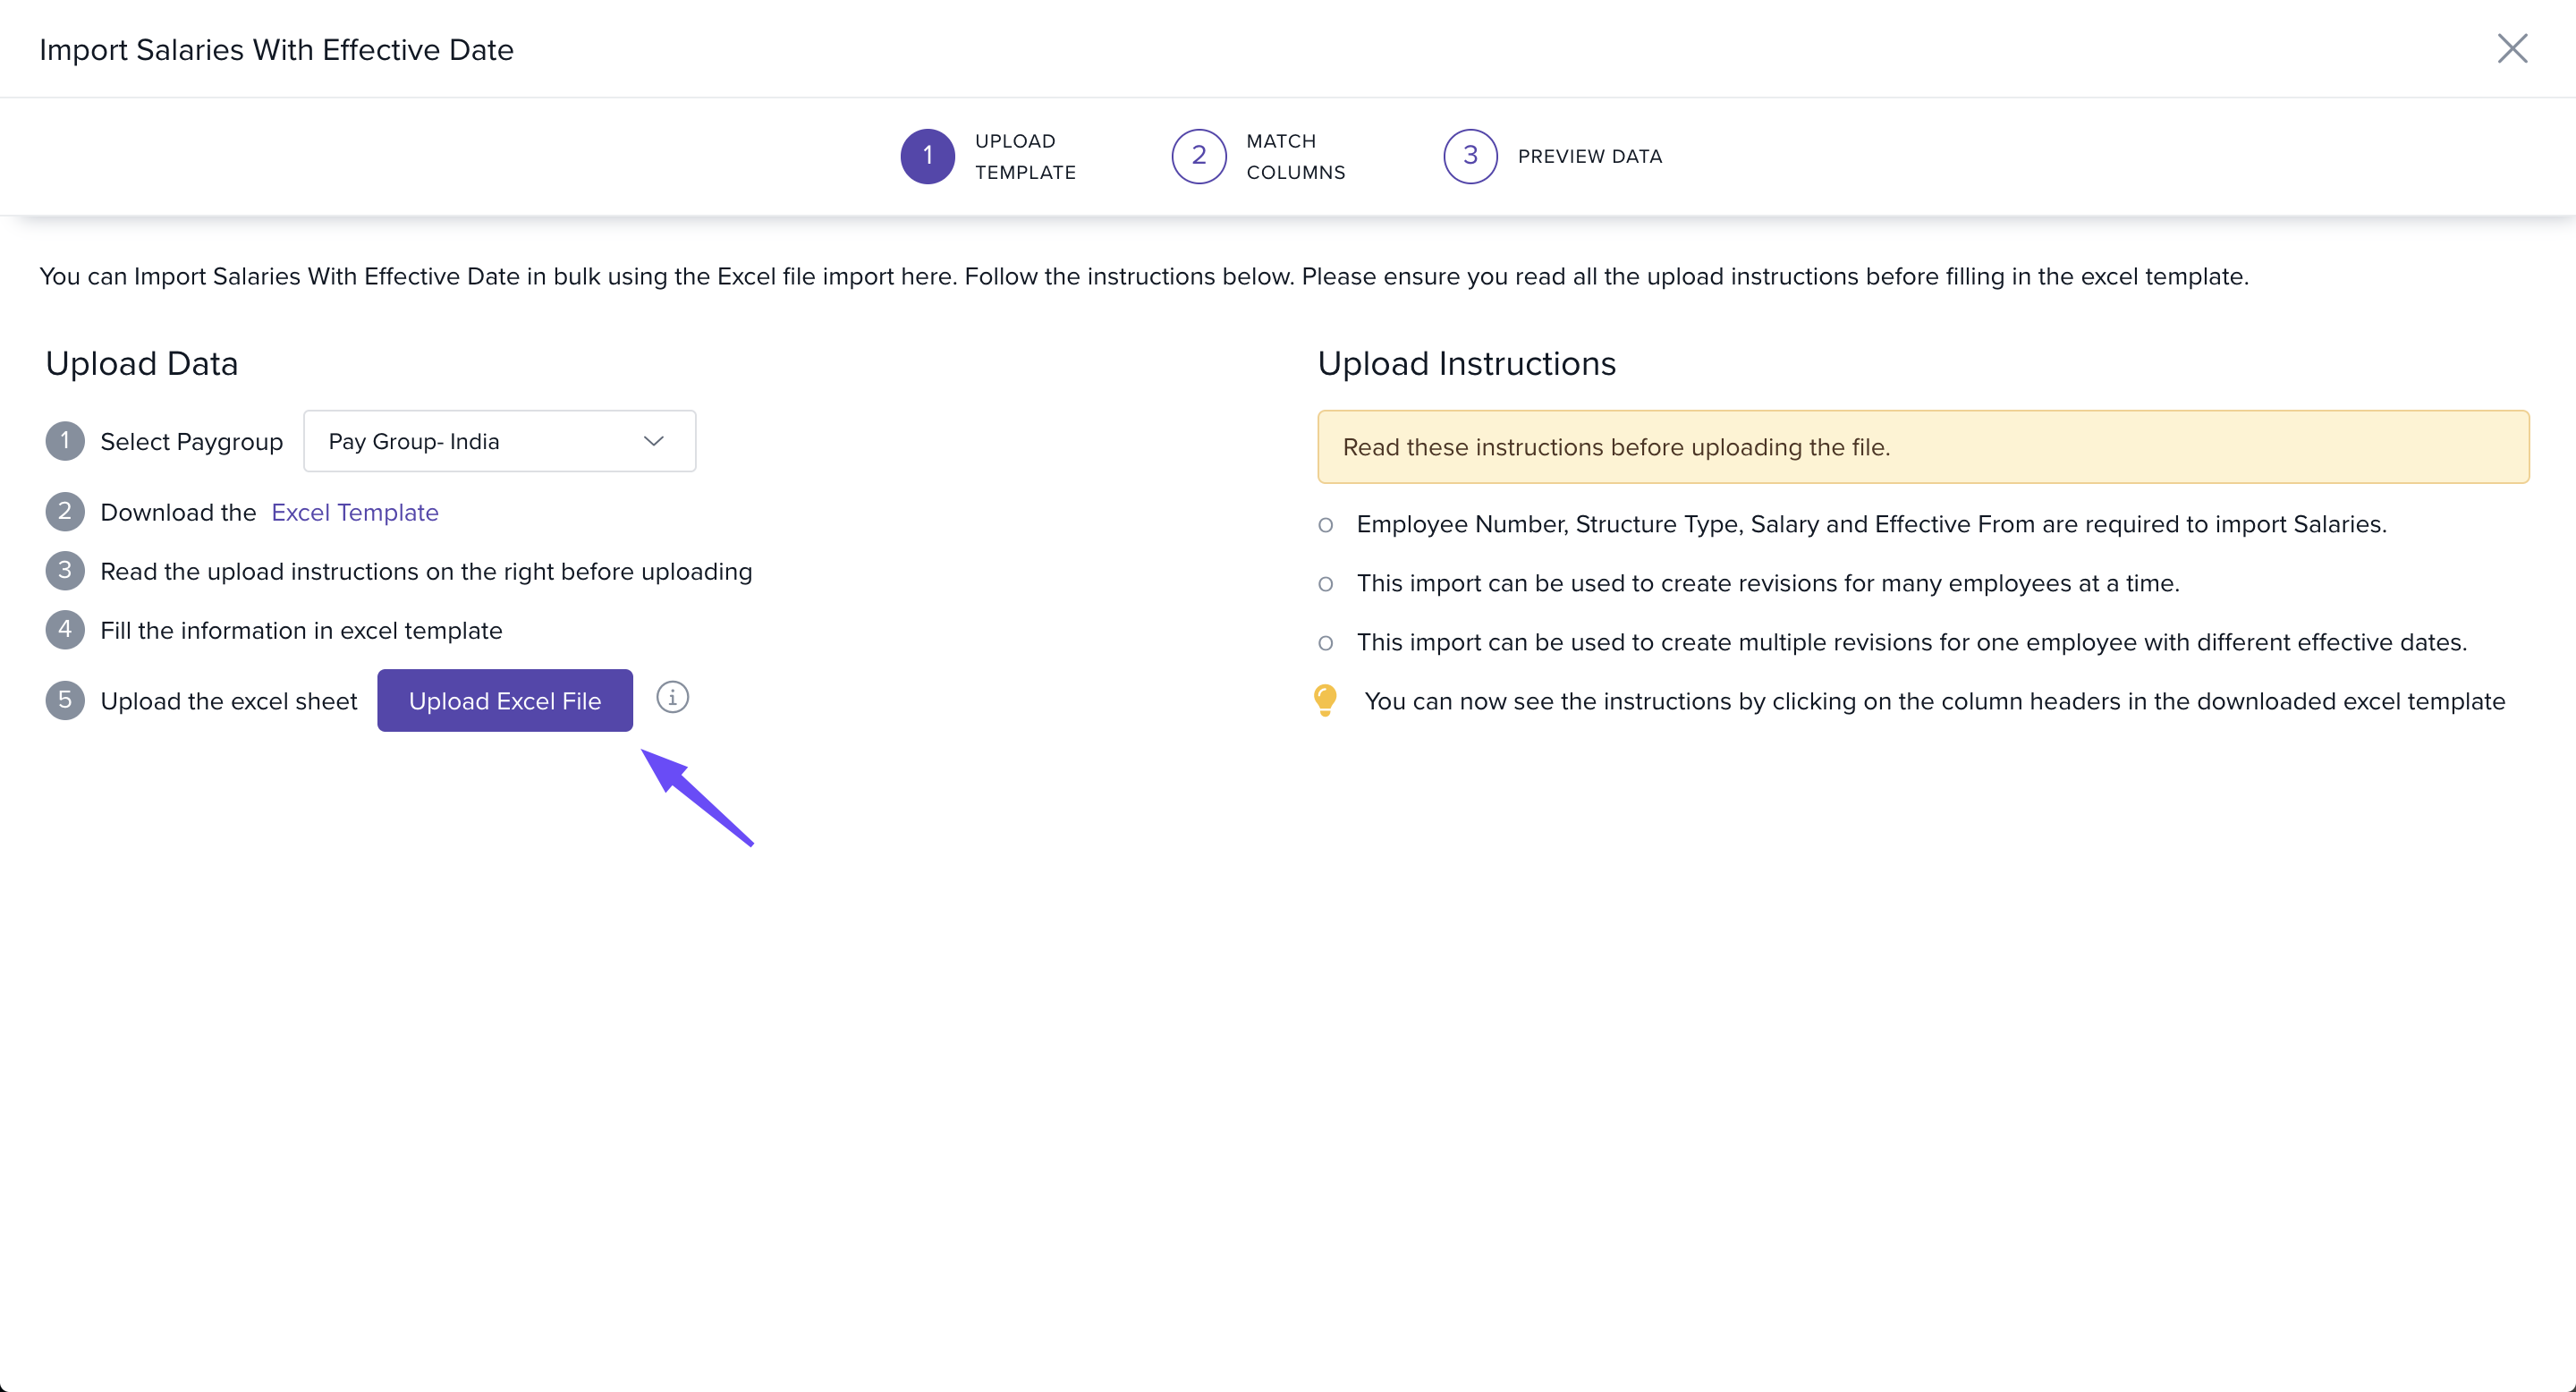Click step 2 Match Columns circle
The width and height of the screenshot is (2576, 1392).
pos(1198,156)
